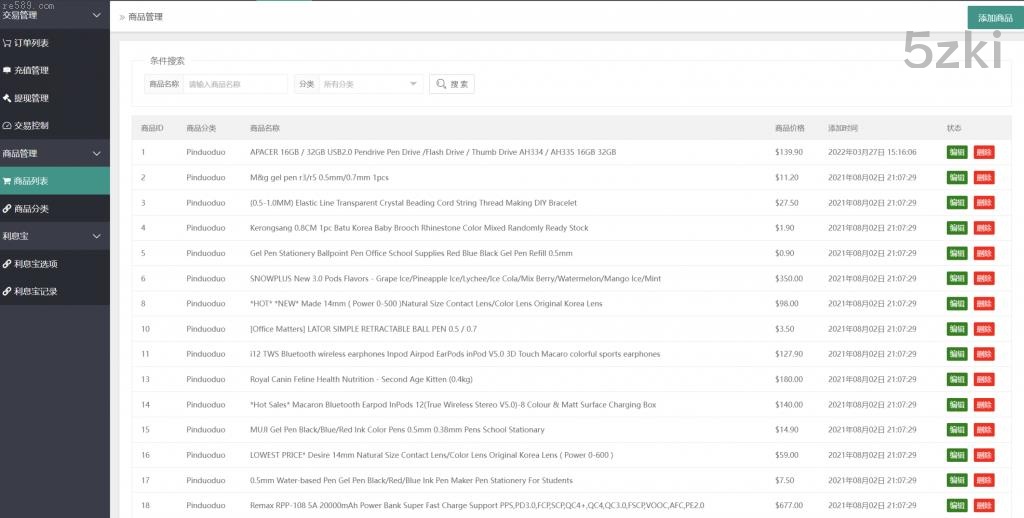
Task: Click the 商品列表 cart icon
Action: pyautogui.click(x=7, y=181)
